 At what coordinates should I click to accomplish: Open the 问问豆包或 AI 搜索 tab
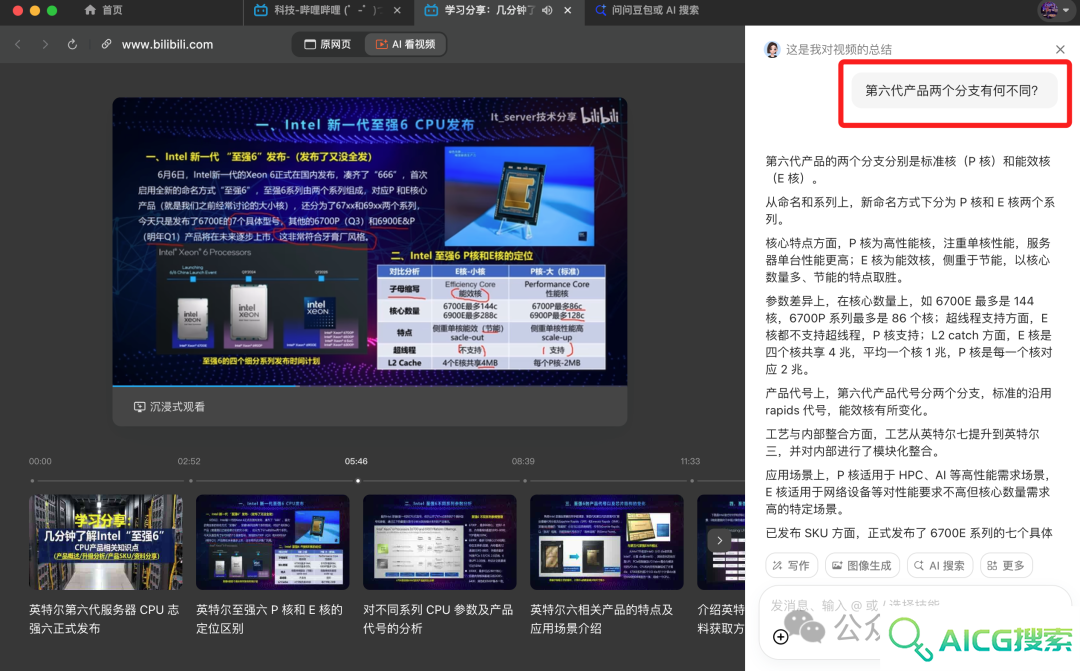[647, 10]
